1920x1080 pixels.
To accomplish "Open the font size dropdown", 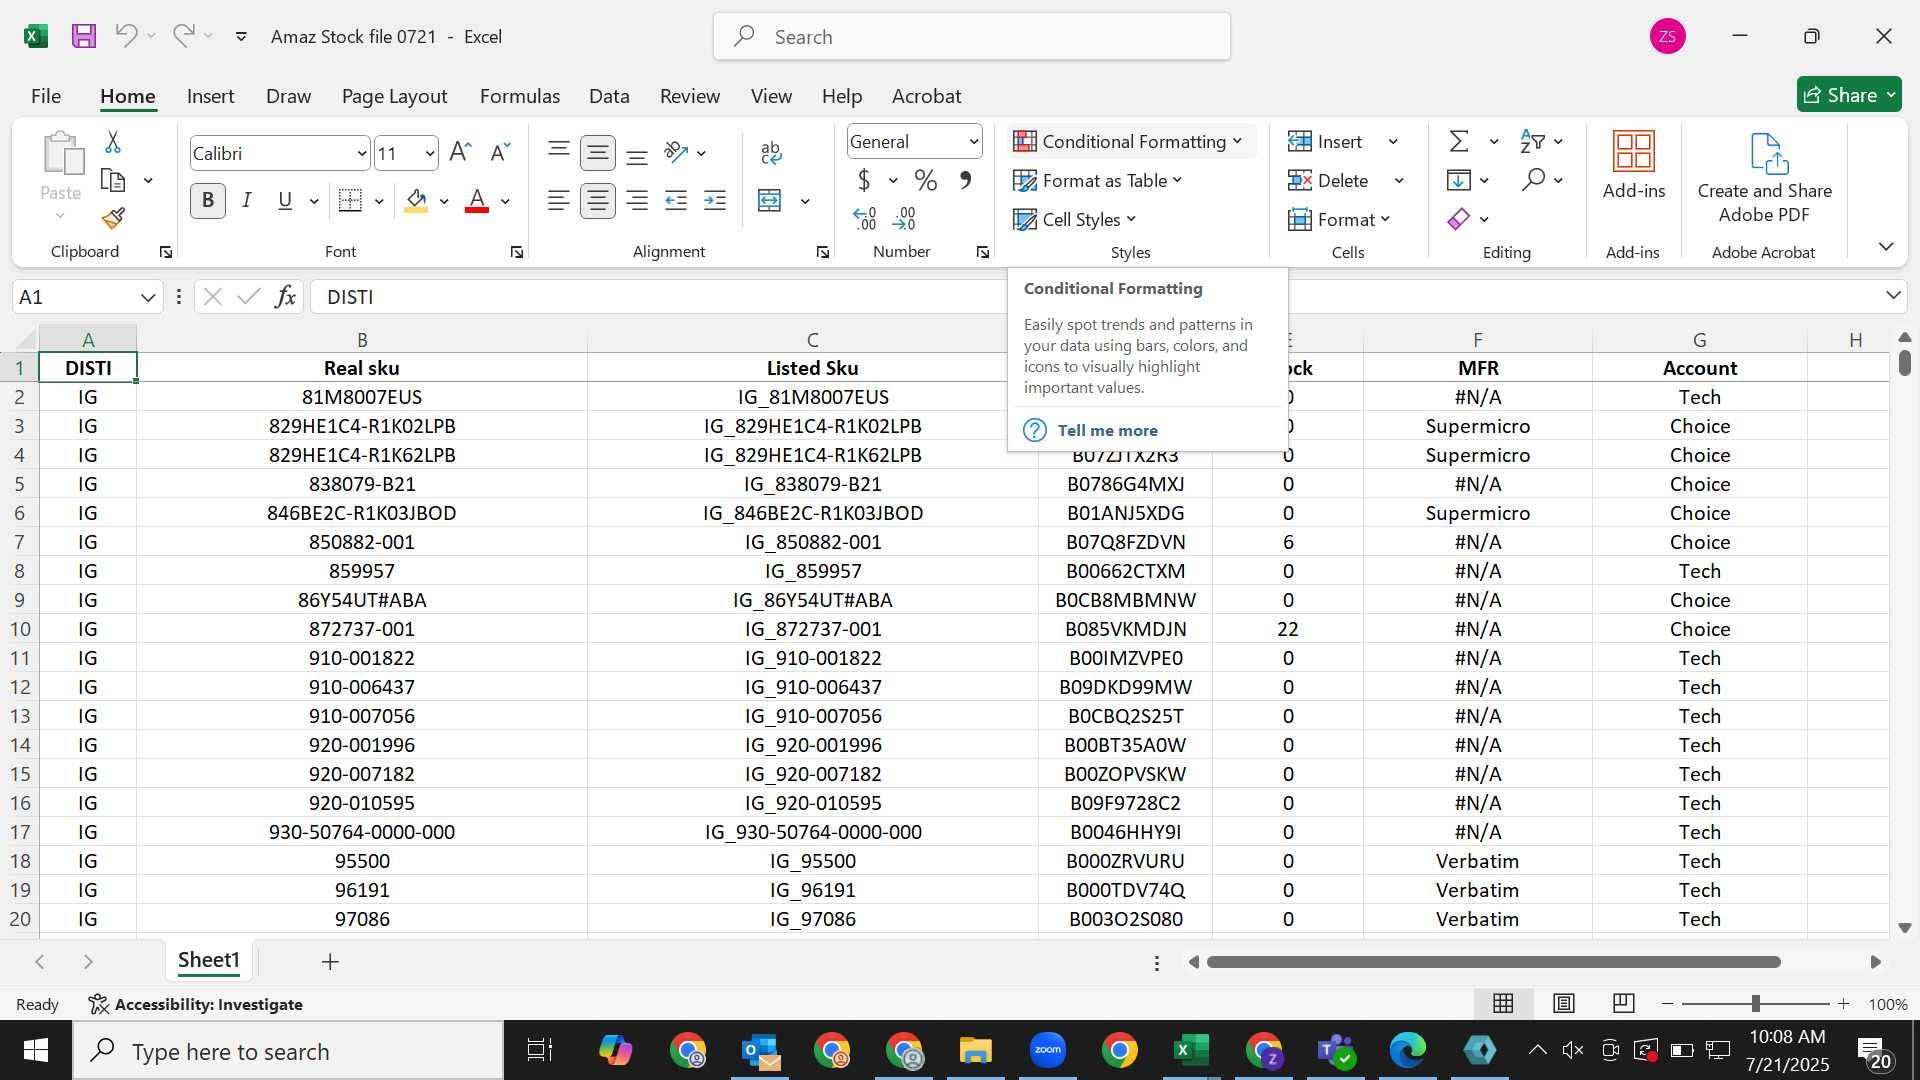I will click(x=430, y=154).
